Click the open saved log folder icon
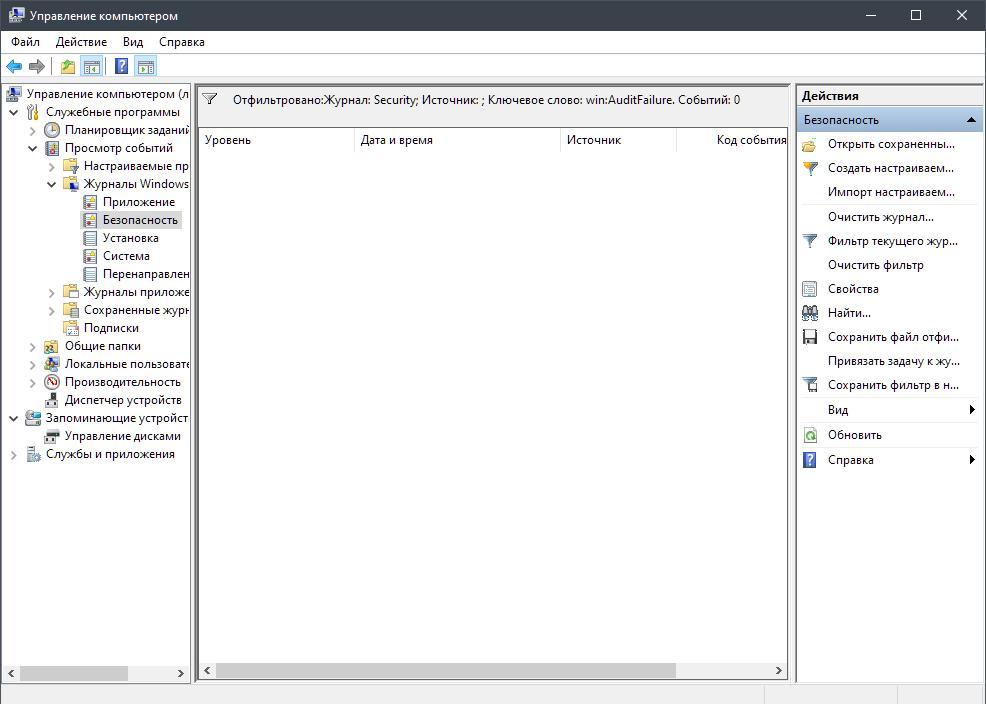986x704 pixels. pyautogui.click(x=810, y=145)
